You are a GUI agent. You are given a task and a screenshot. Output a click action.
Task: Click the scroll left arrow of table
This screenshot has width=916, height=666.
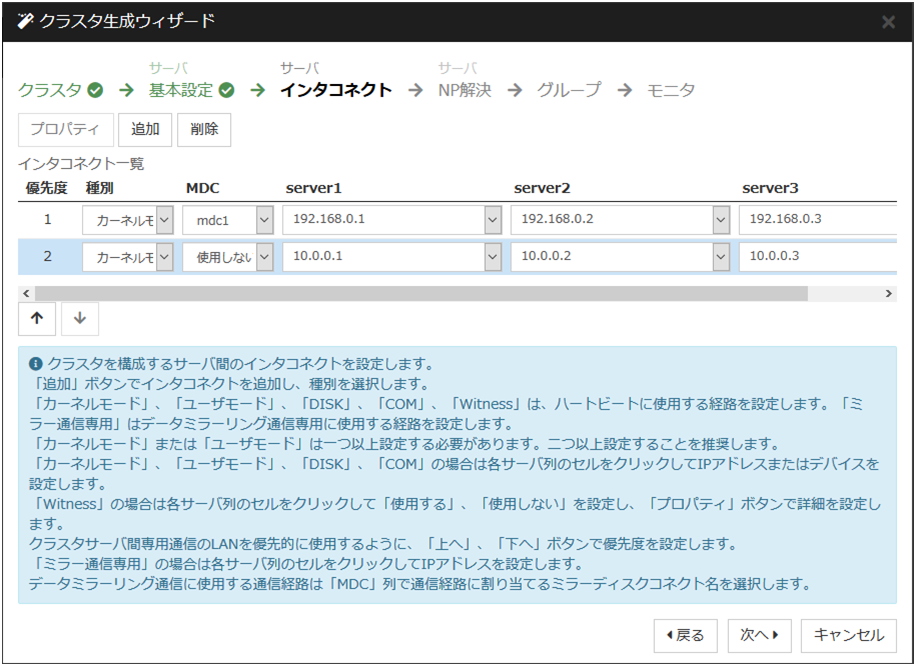tap(25, 294)
